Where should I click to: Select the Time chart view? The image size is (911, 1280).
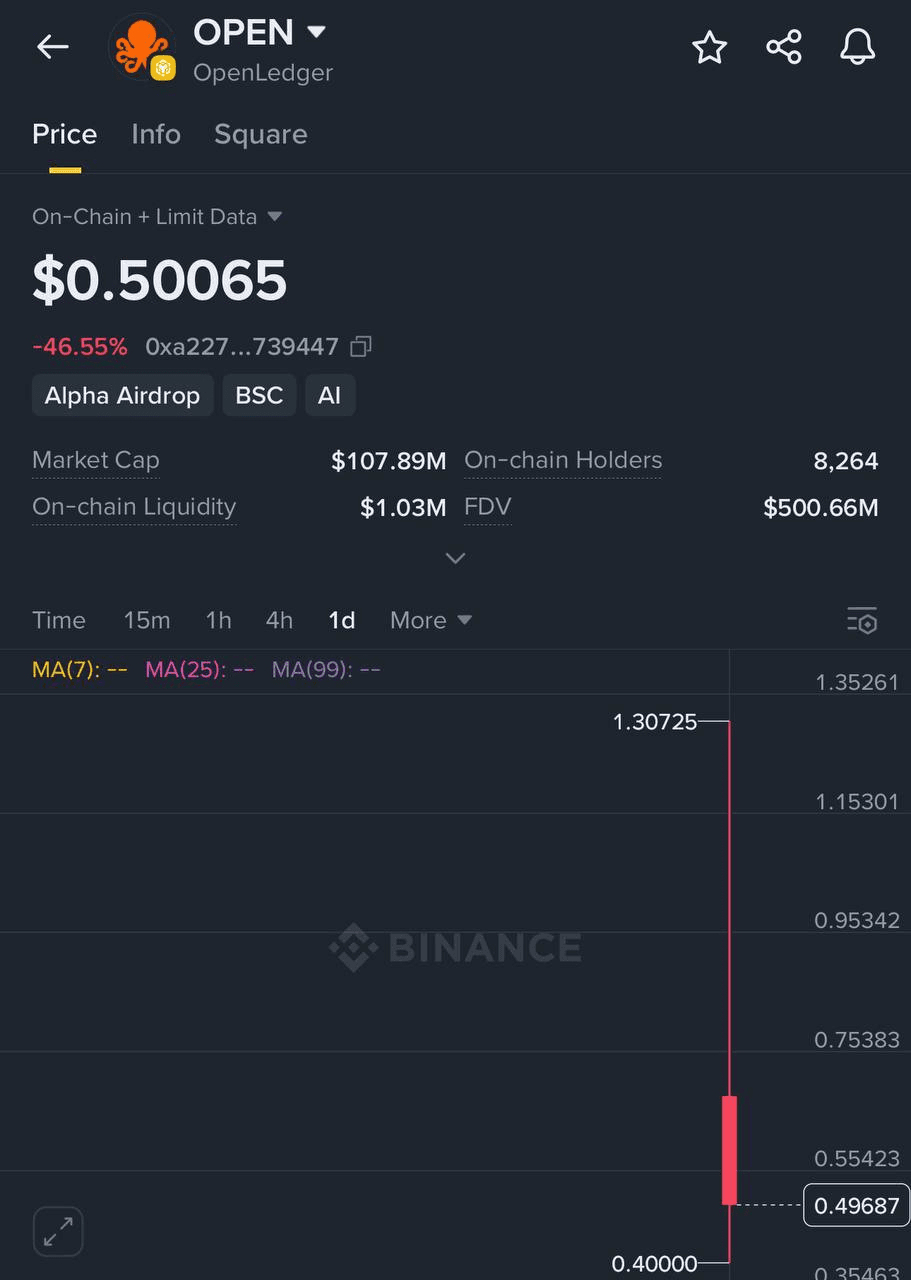pyautogui.click(x=59, y=620)
